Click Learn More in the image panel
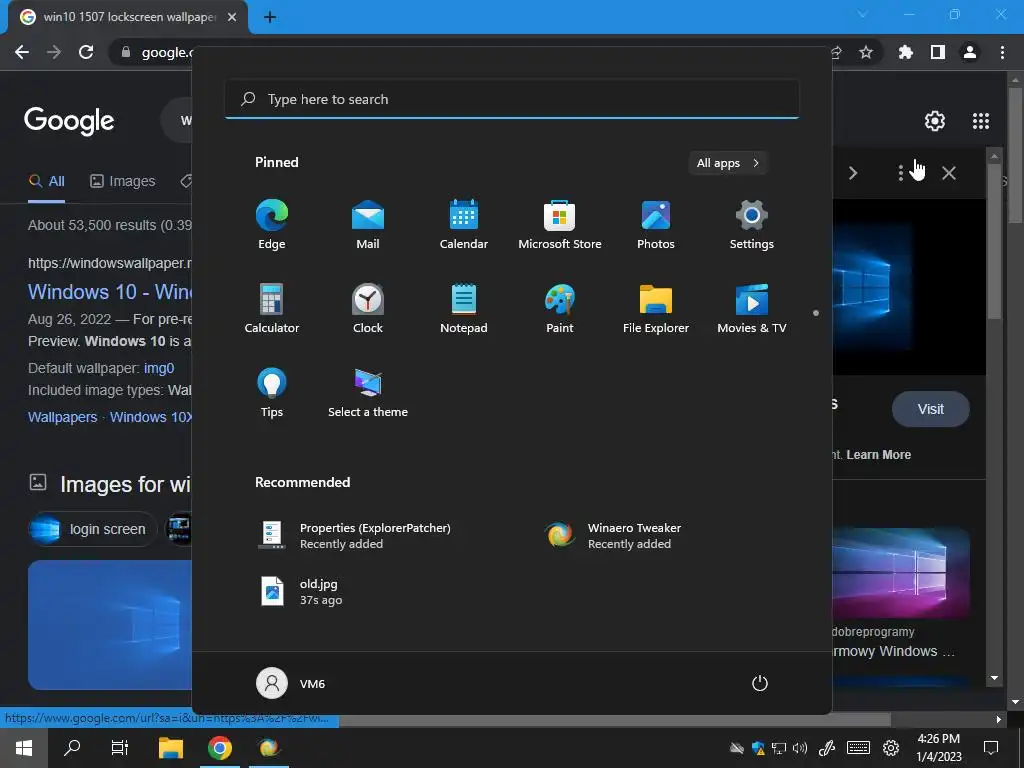The height and width of the screenshot is (768, 1024). (x=878, y=455)
